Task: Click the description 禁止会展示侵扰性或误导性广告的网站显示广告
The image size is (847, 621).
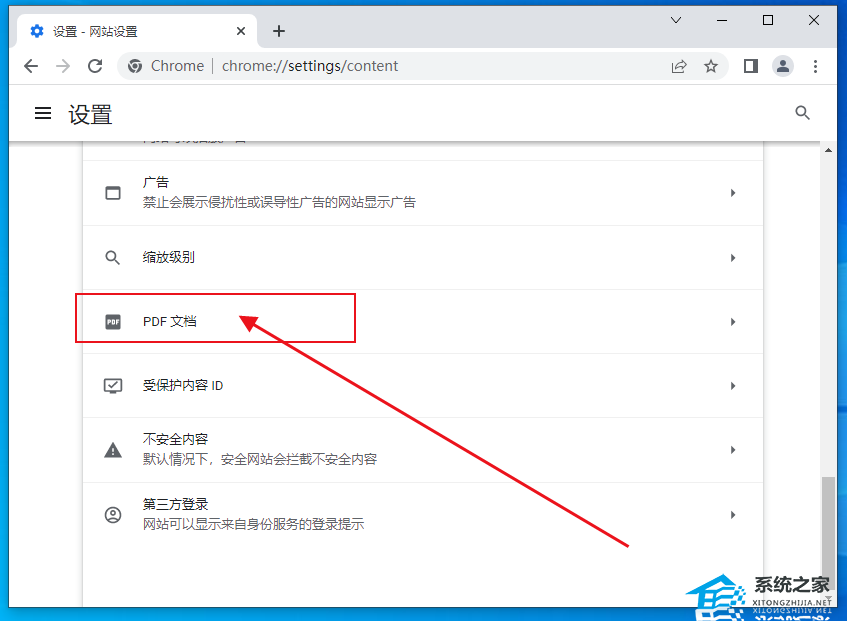Action: click(x=279, y=202)
